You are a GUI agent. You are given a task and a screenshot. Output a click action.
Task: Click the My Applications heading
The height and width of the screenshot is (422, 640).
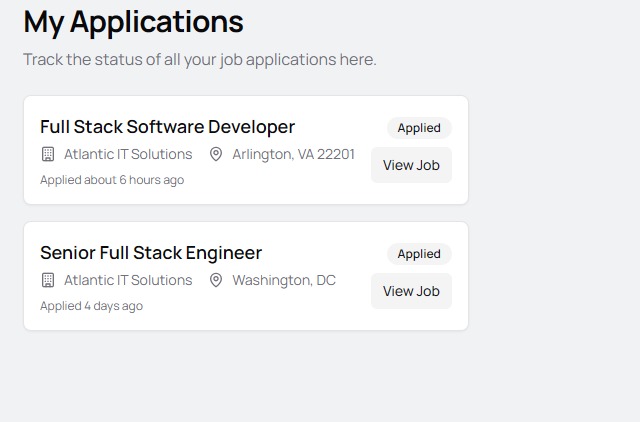[x=133, y=22]
